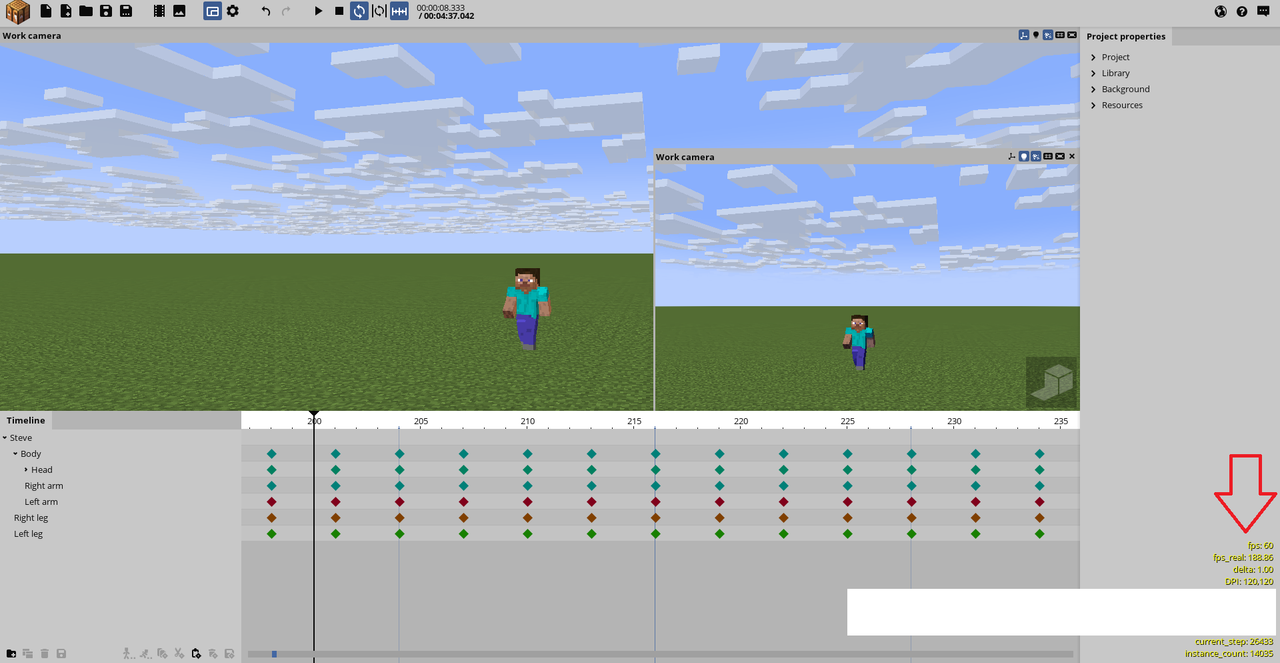
Task: Select the Right leg timeline row
Action: (x=120, y=518)
